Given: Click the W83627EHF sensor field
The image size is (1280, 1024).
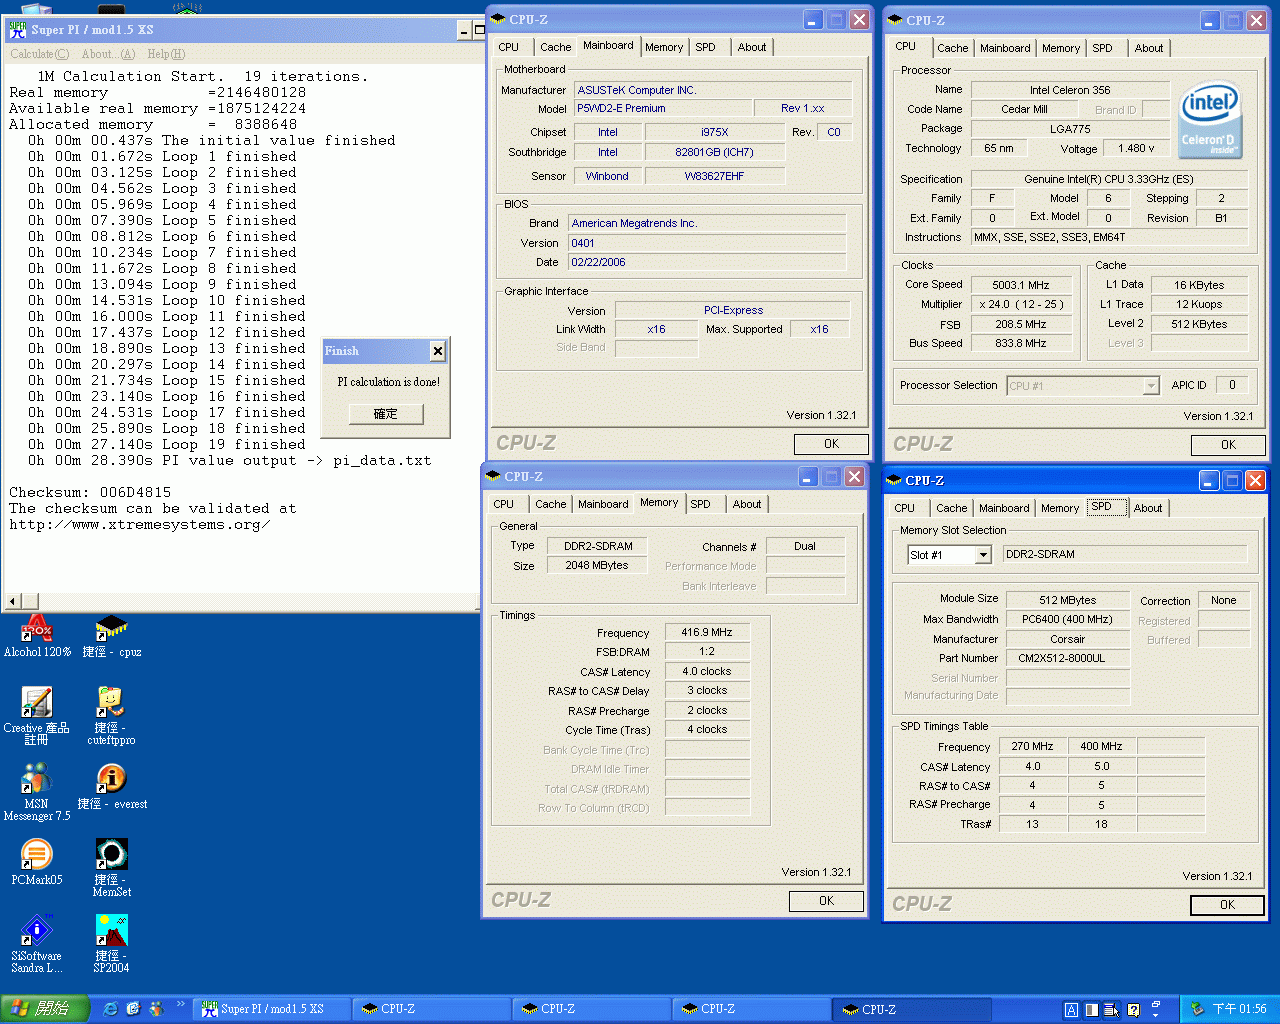Looking at the screenshot, I should [x=714, y=176].
